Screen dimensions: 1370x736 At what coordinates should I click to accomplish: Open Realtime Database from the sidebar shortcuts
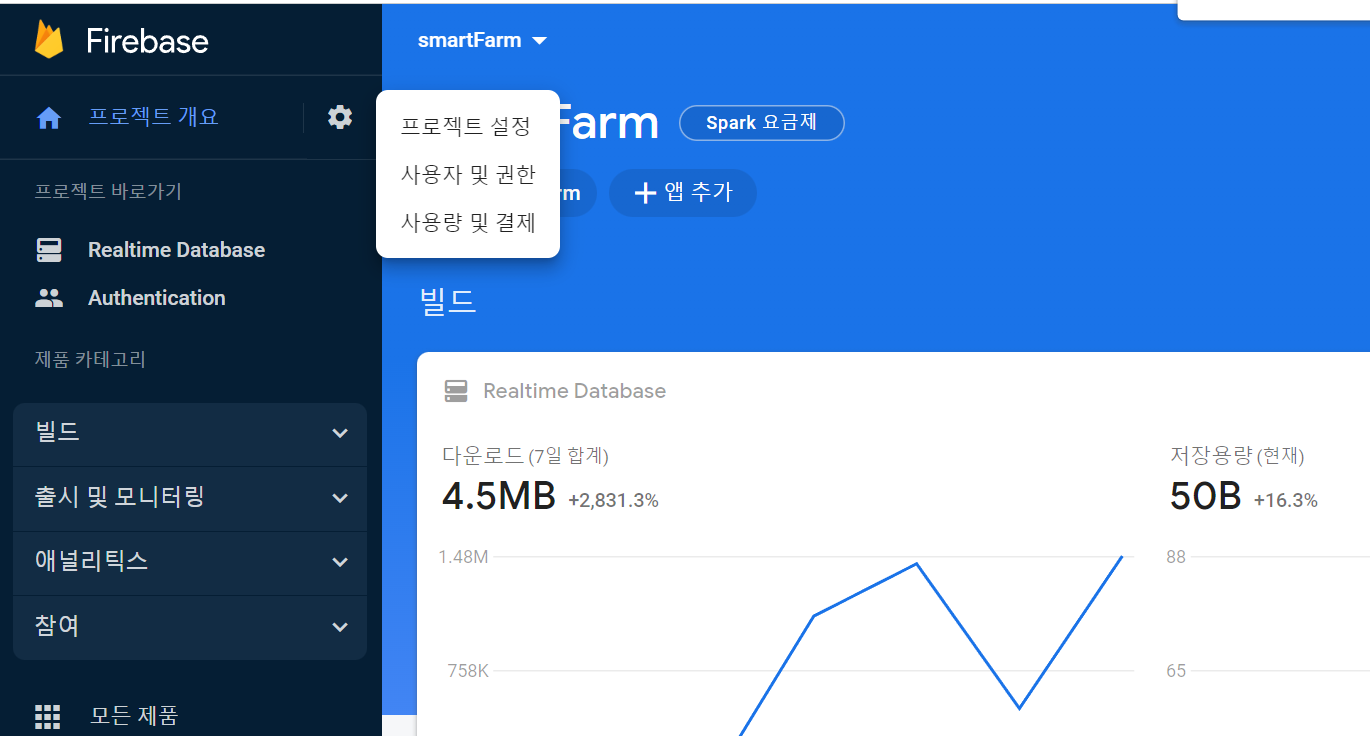tap(176, 250)
